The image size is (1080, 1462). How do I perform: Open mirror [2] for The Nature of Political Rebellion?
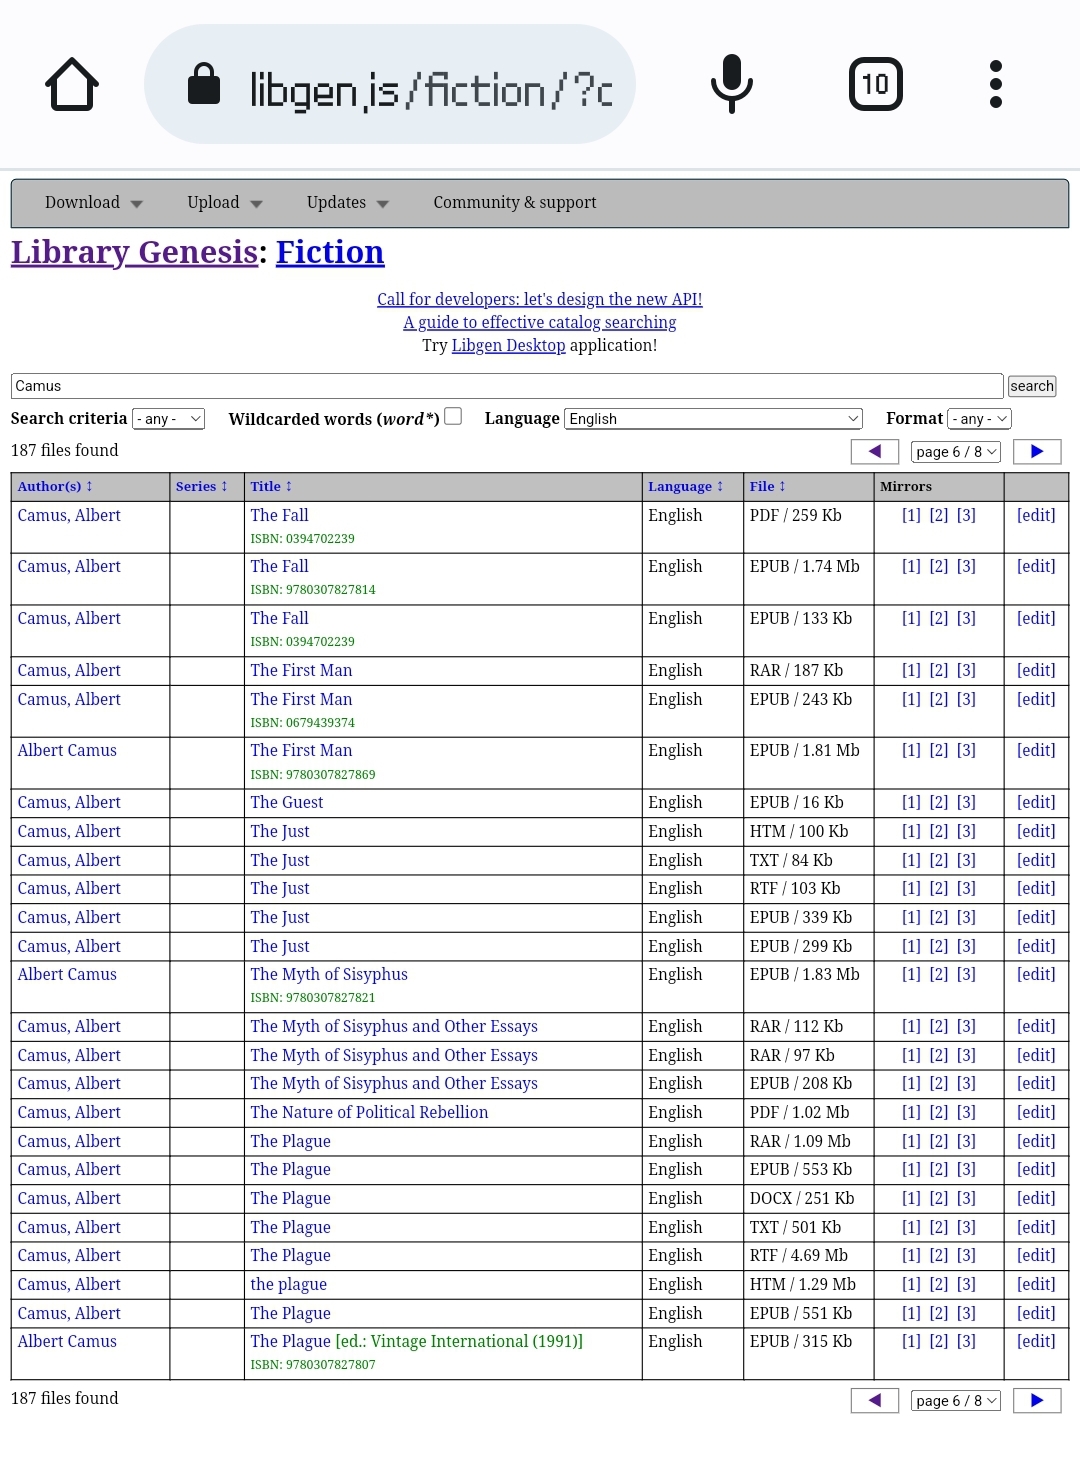[939, 1112]
